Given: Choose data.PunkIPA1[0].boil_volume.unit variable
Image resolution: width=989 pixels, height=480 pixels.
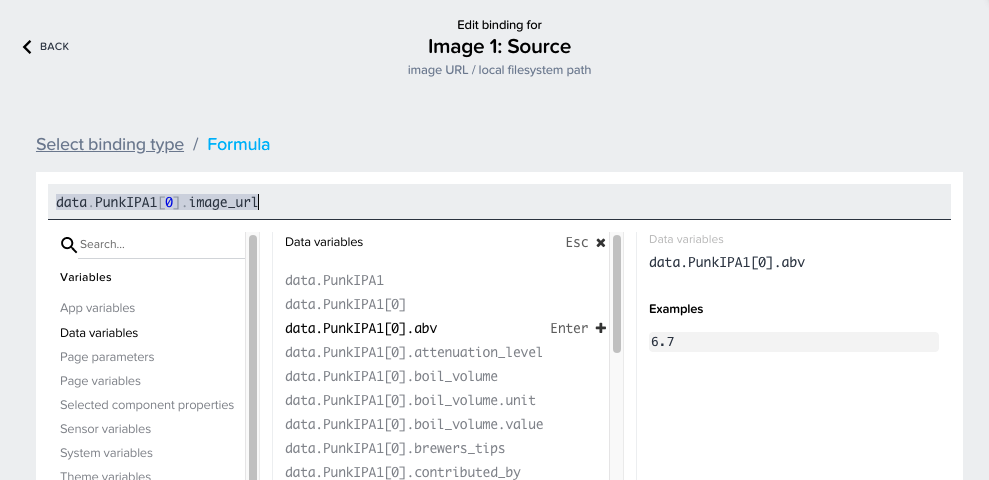Looking at the screenshot, I should (397, 400).
